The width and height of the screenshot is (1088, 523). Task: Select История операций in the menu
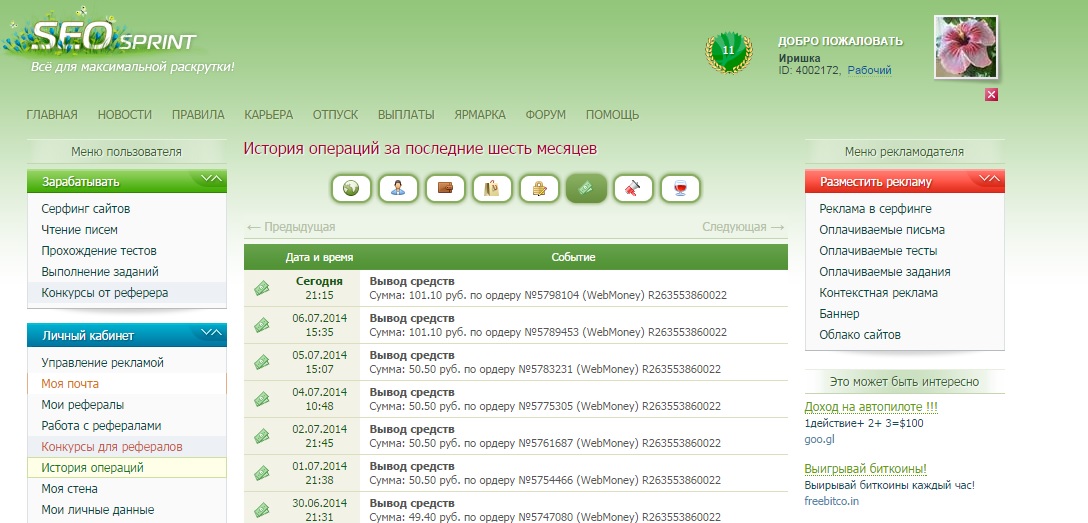(92, 468)
